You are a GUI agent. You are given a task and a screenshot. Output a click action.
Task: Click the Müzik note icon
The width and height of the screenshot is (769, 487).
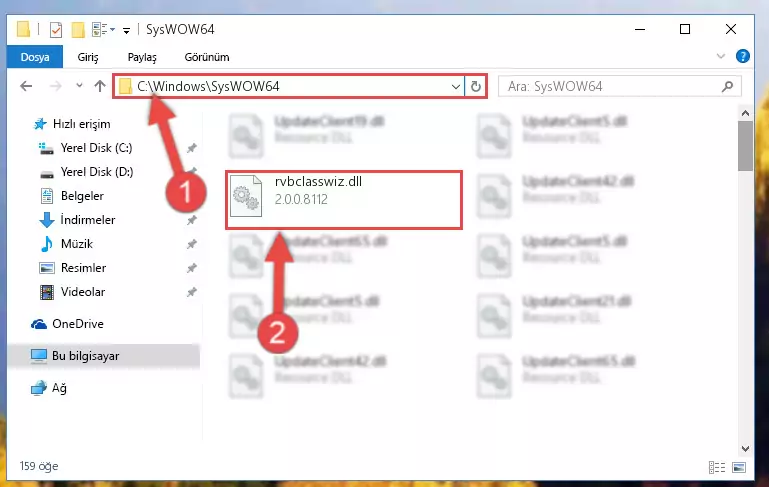47,244
